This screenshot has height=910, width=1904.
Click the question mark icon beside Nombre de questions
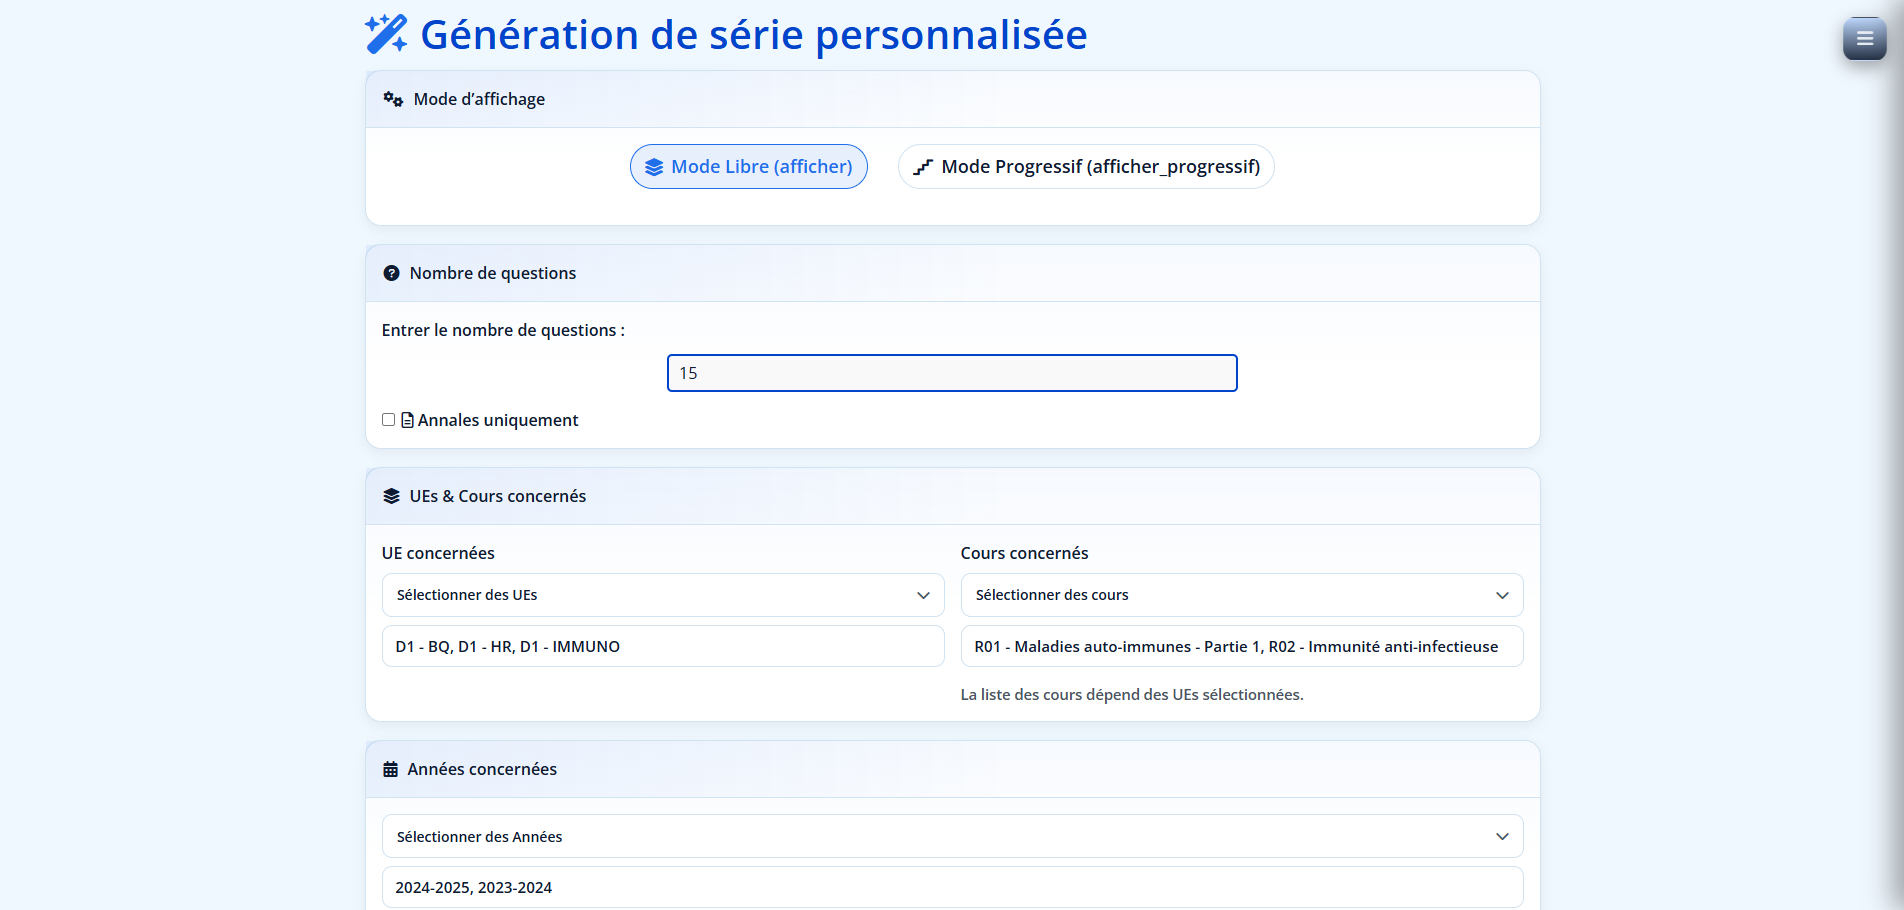tap(391, 272)
